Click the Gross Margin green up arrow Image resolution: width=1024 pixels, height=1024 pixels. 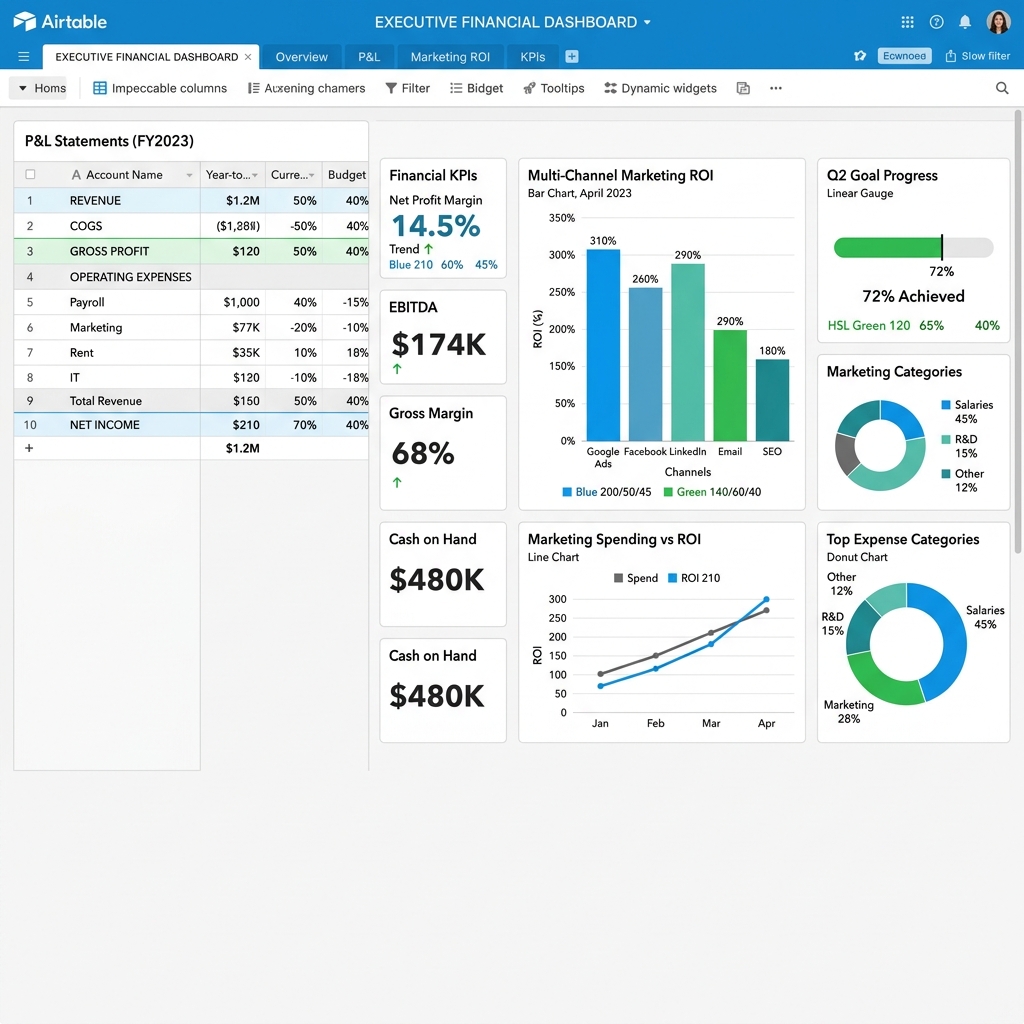tap(397, 483)
